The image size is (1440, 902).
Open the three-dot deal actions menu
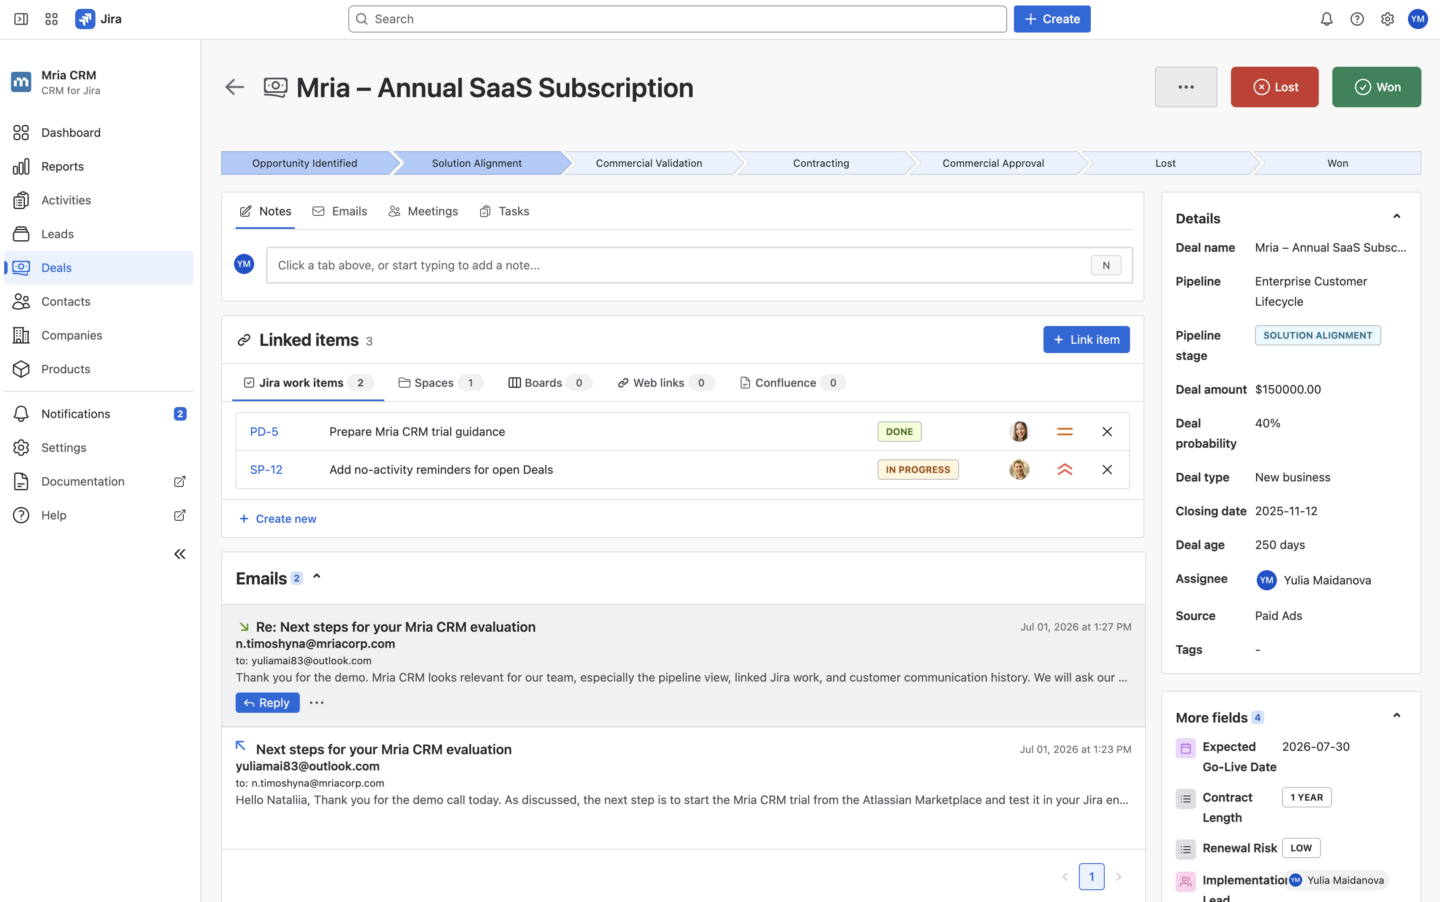click(1186, 87)
